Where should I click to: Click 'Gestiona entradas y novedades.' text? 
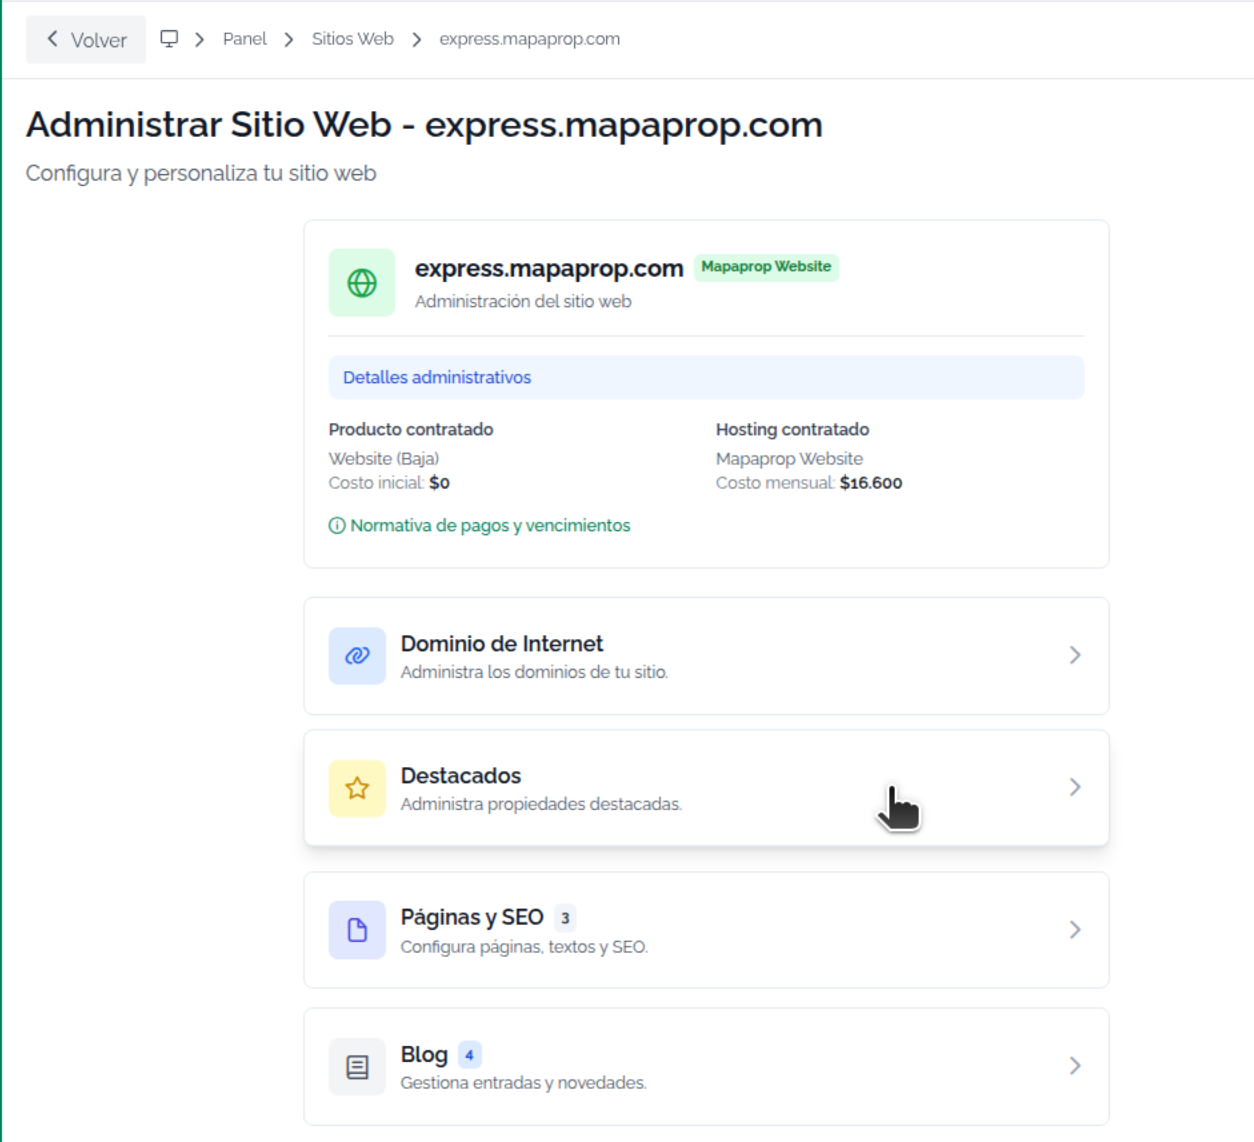coord(523,1082)
